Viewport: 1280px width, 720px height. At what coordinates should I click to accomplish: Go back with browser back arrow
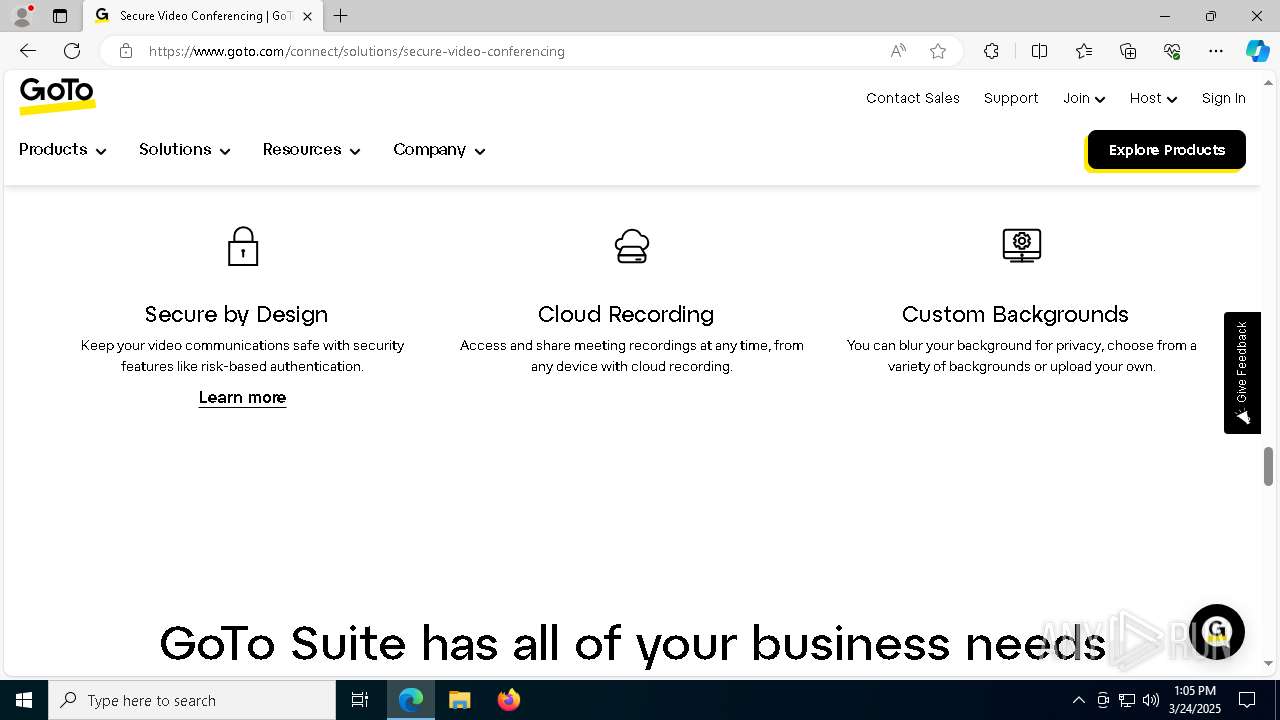(28, 51)
